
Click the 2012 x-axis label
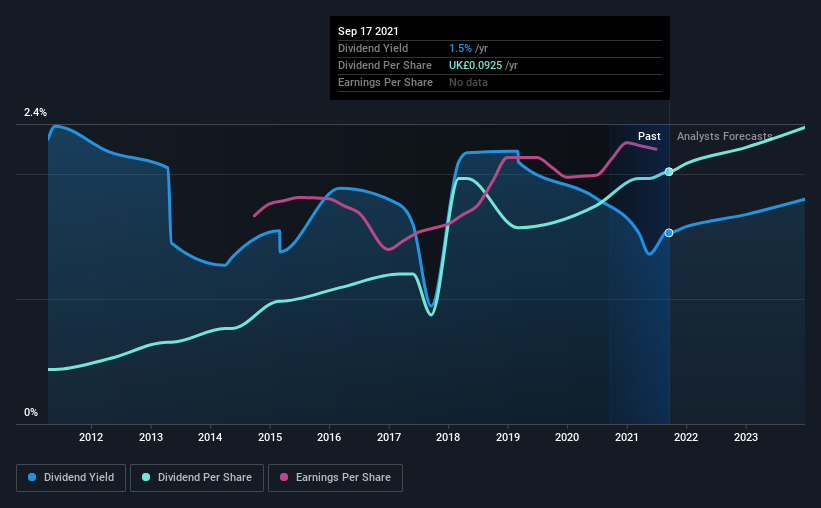(x=91, y=437)
